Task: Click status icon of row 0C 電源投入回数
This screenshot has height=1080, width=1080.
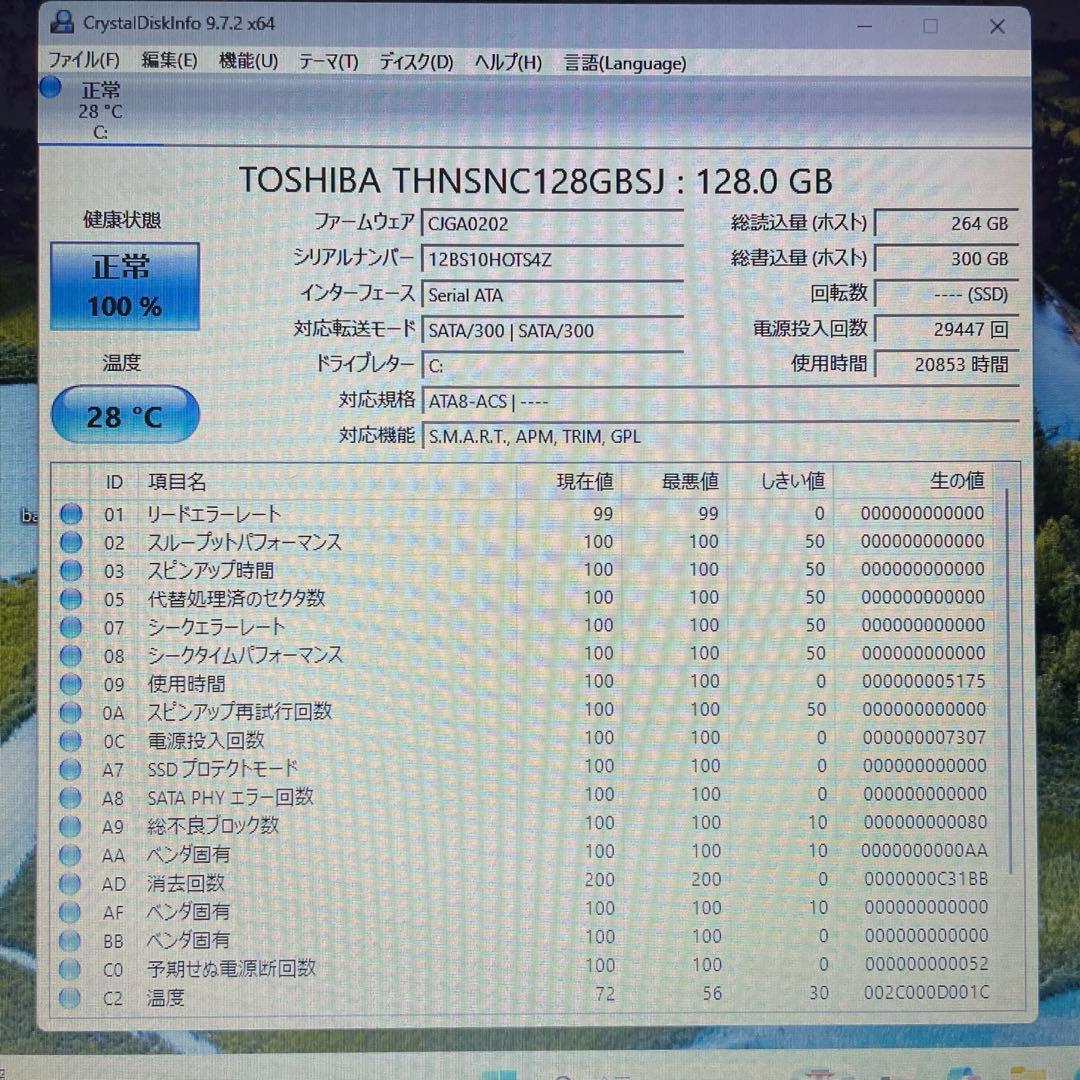Action: 70,740
